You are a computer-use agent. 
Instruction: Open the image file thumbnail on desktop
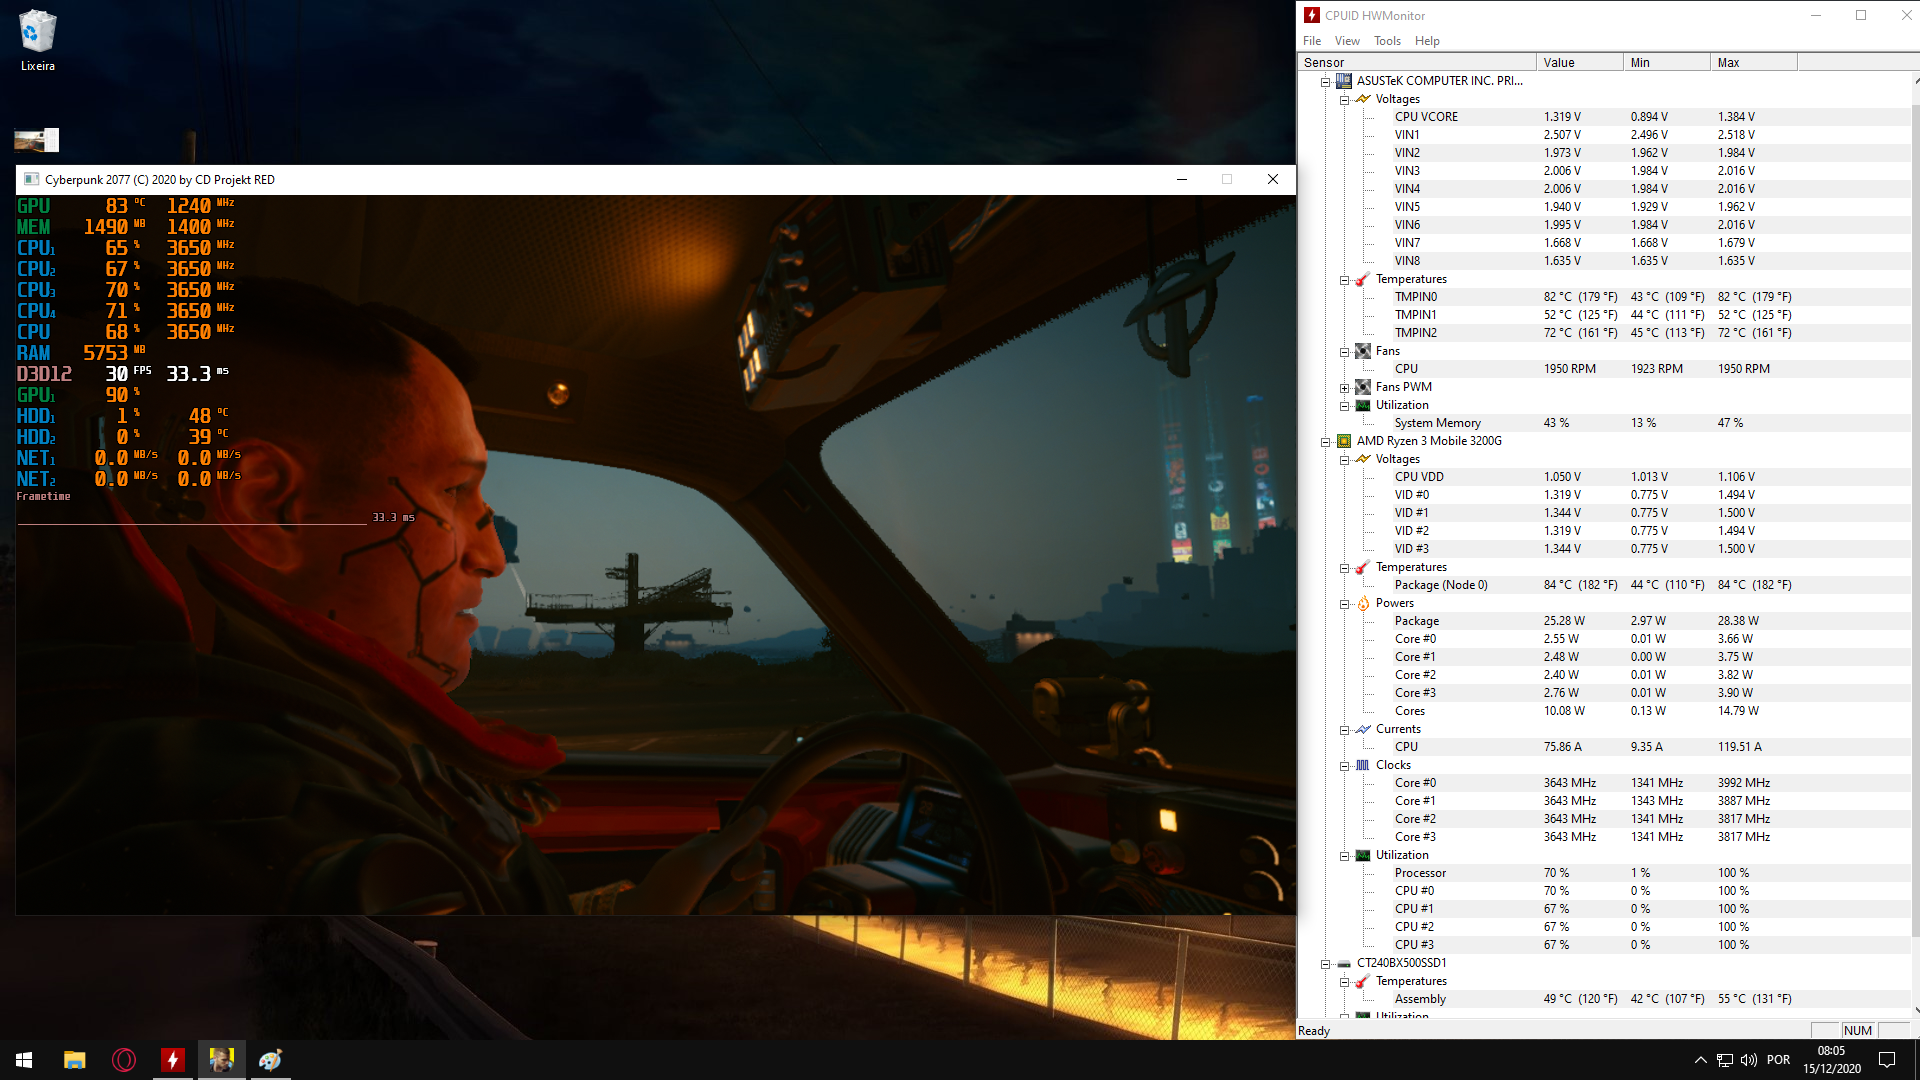(37, 140)
